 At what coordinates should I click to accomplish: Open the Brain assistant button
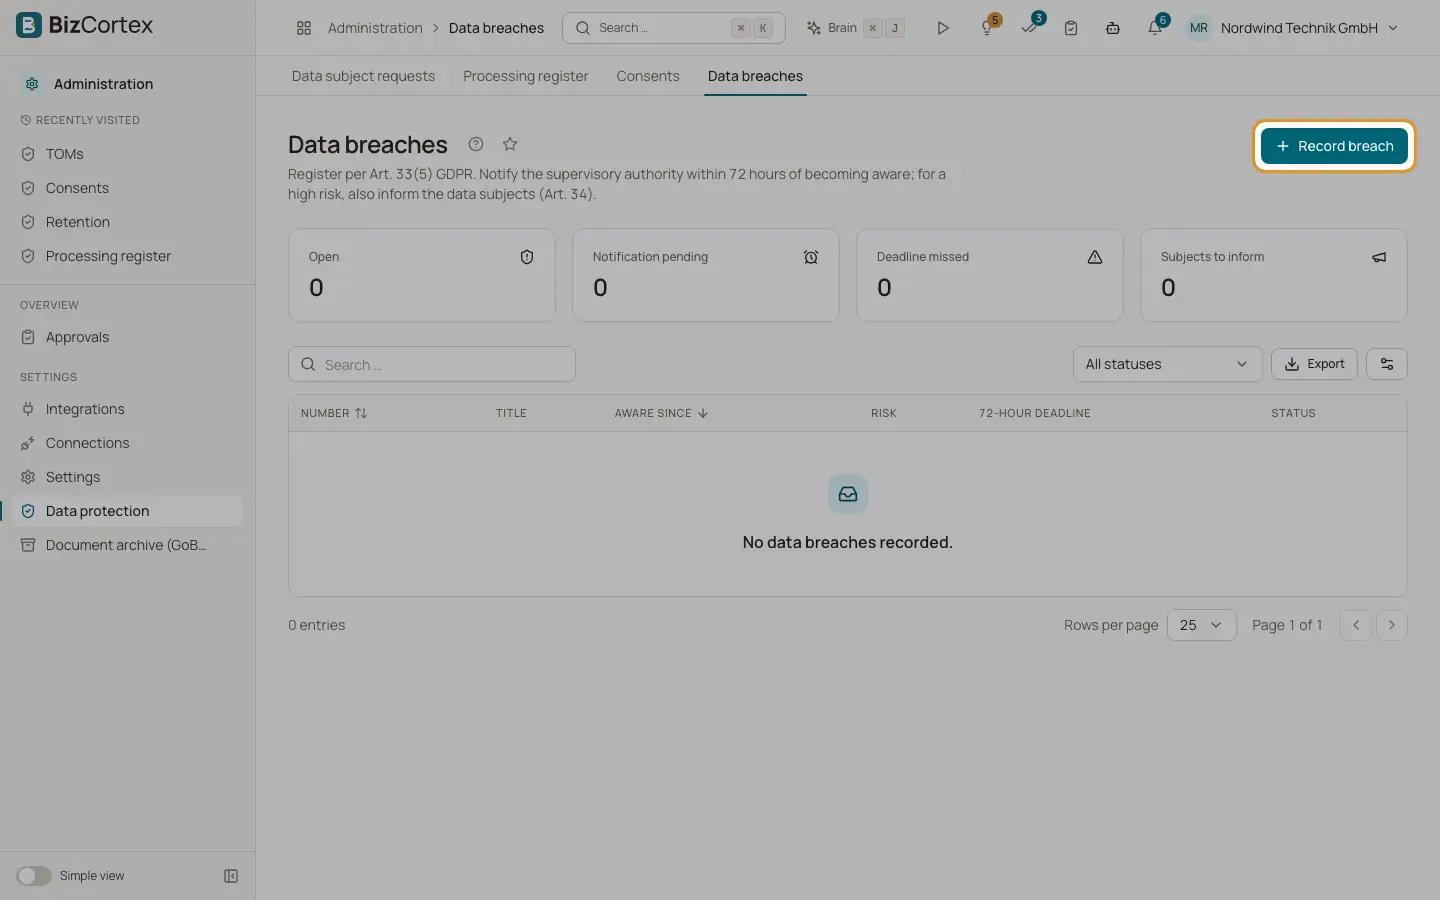click(x=855, y=28)
